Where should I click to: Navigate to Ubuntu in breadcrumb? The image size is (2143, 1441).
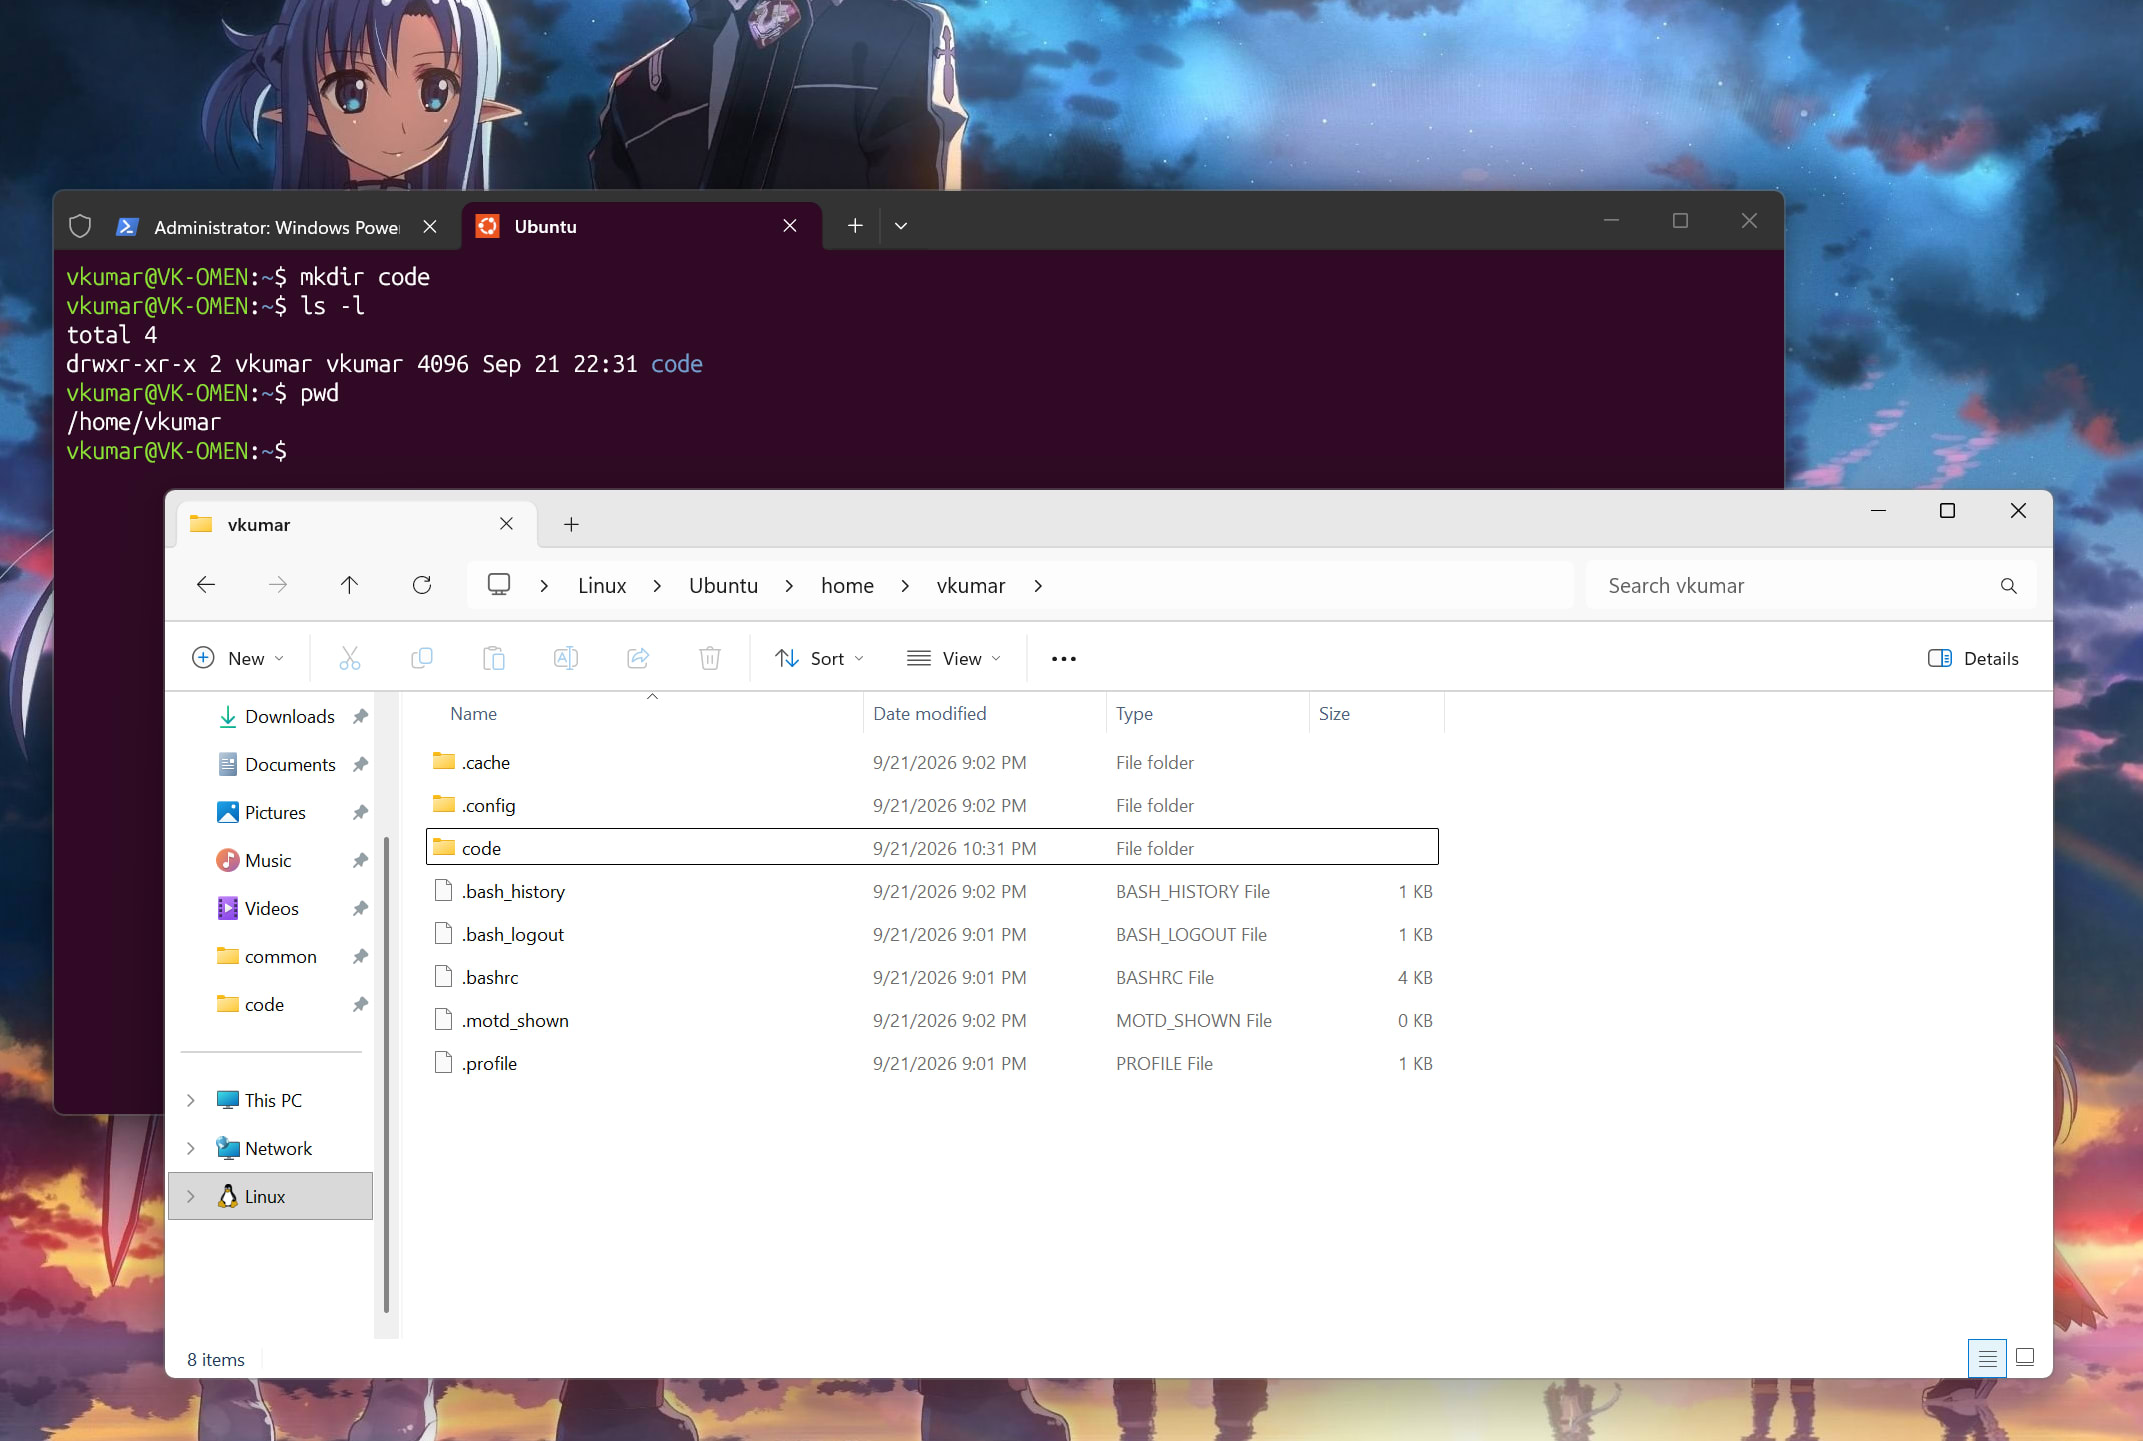click(x=723, y=586)
